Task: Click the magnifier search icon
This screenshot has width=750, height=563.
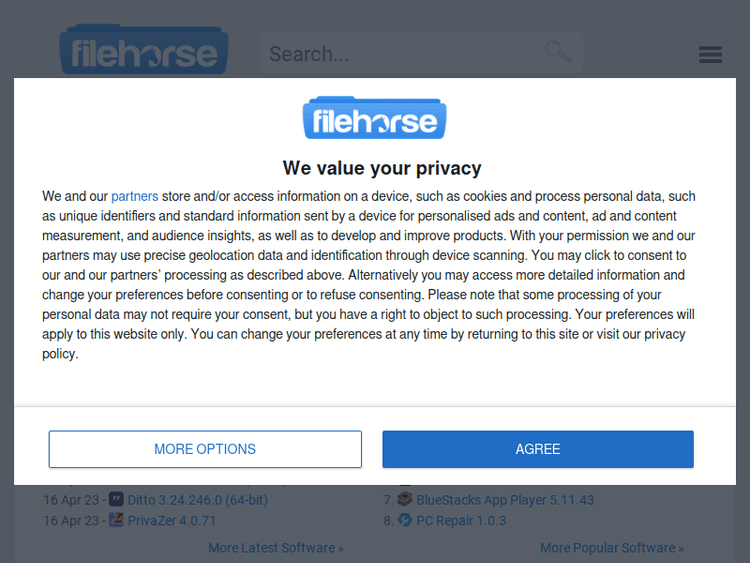Action: tap(558, 52)
